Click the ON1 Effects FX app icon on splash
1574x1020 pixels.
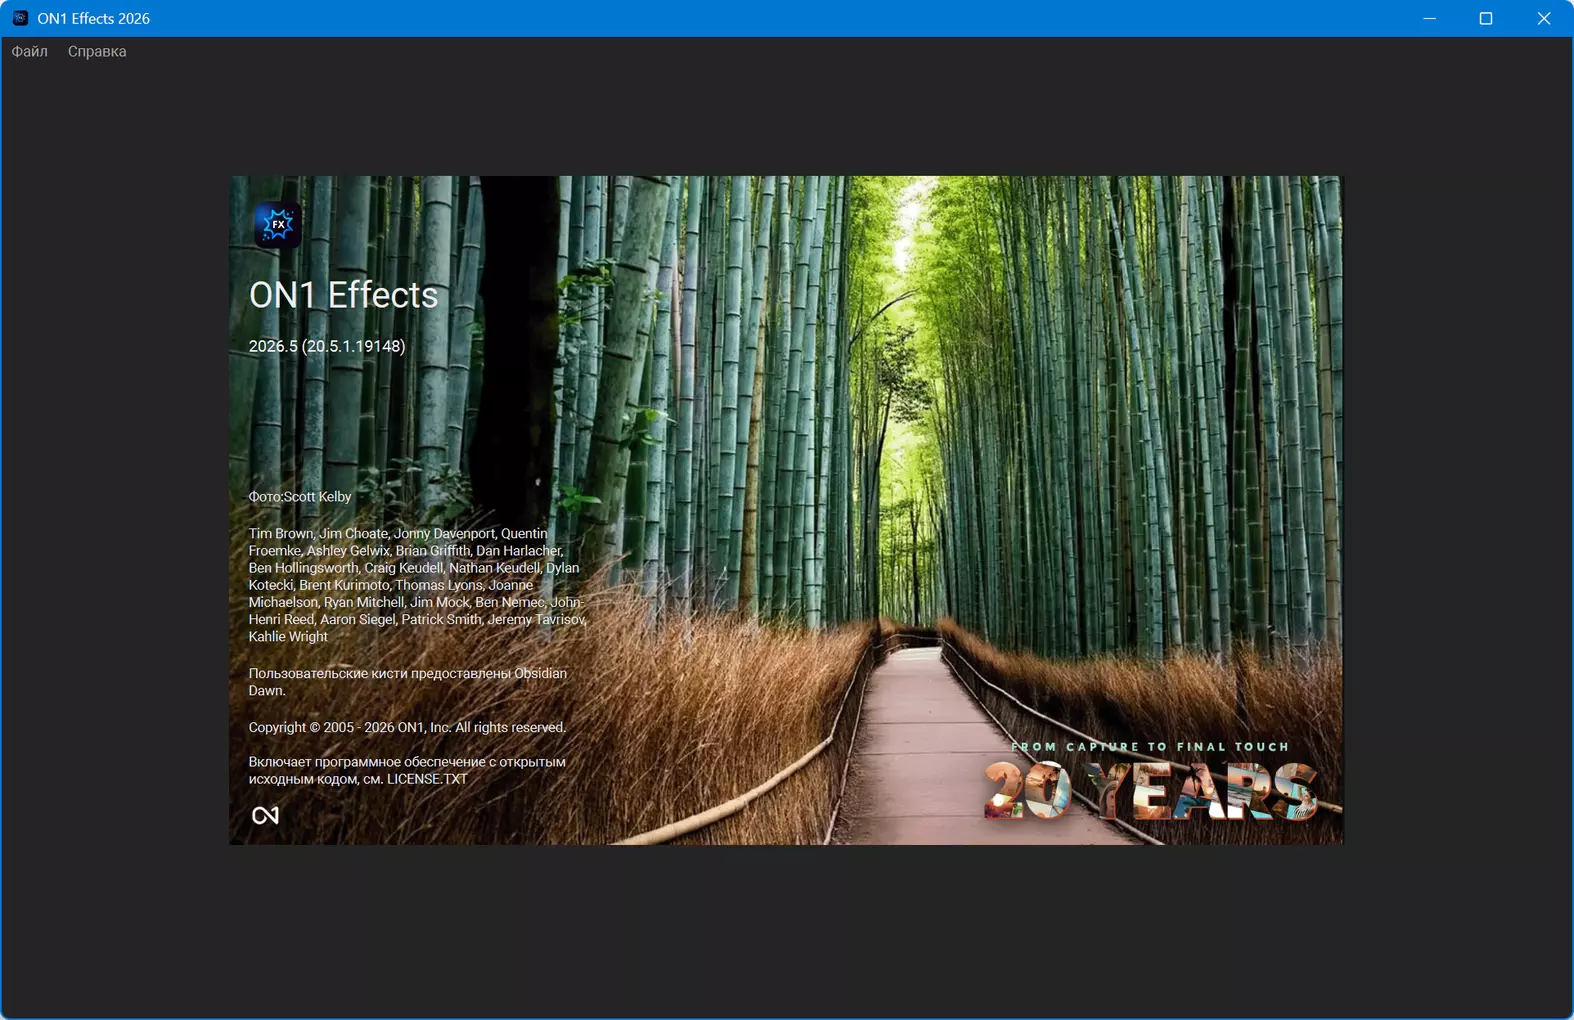pos(277,225)
